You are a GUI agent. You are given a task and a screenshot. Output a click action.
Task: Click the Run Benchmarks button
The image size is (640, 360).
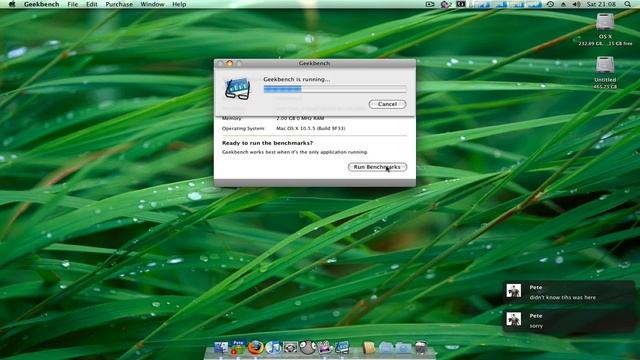coord(377,167)
